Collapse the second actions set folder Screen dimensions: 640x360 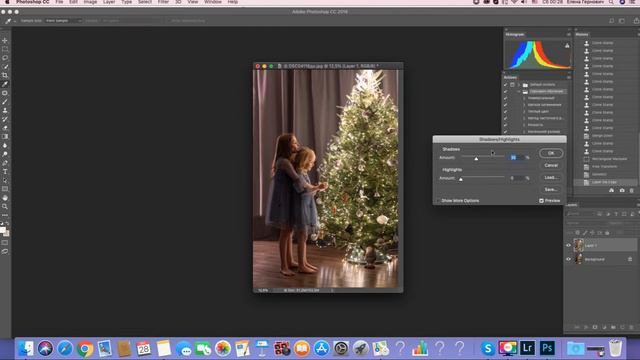(519, 91)
